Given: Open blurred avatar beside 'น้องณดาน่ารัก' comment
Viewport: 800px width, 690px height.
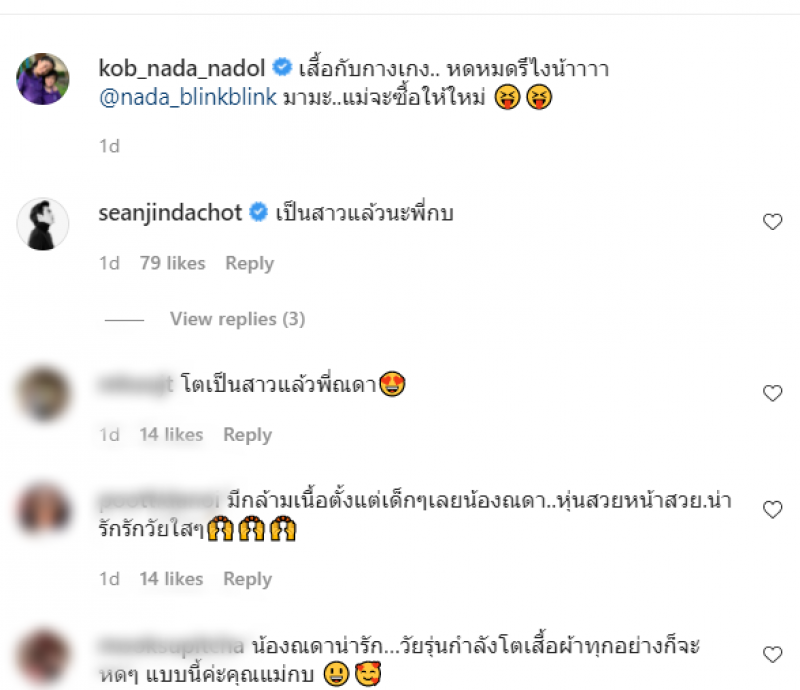Looking at the screenshot, I should point(43,656).
